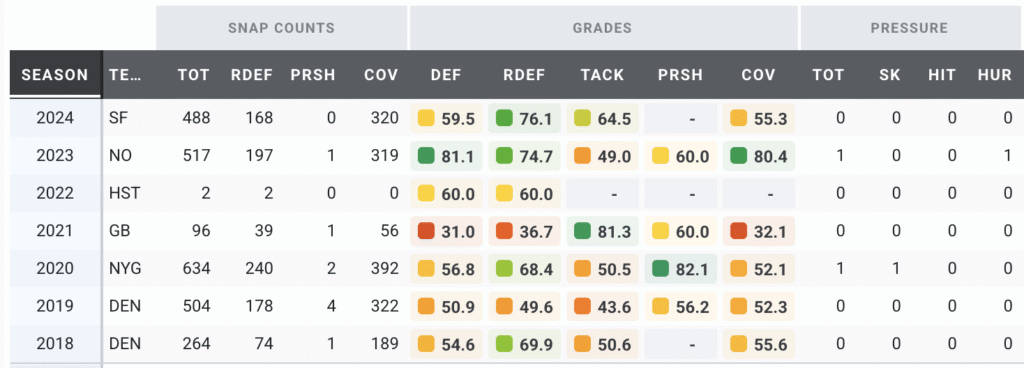This screenshot has width=1024, height=368.
Task: Click the green swatch next to 76.1
Action: [504, 118]
